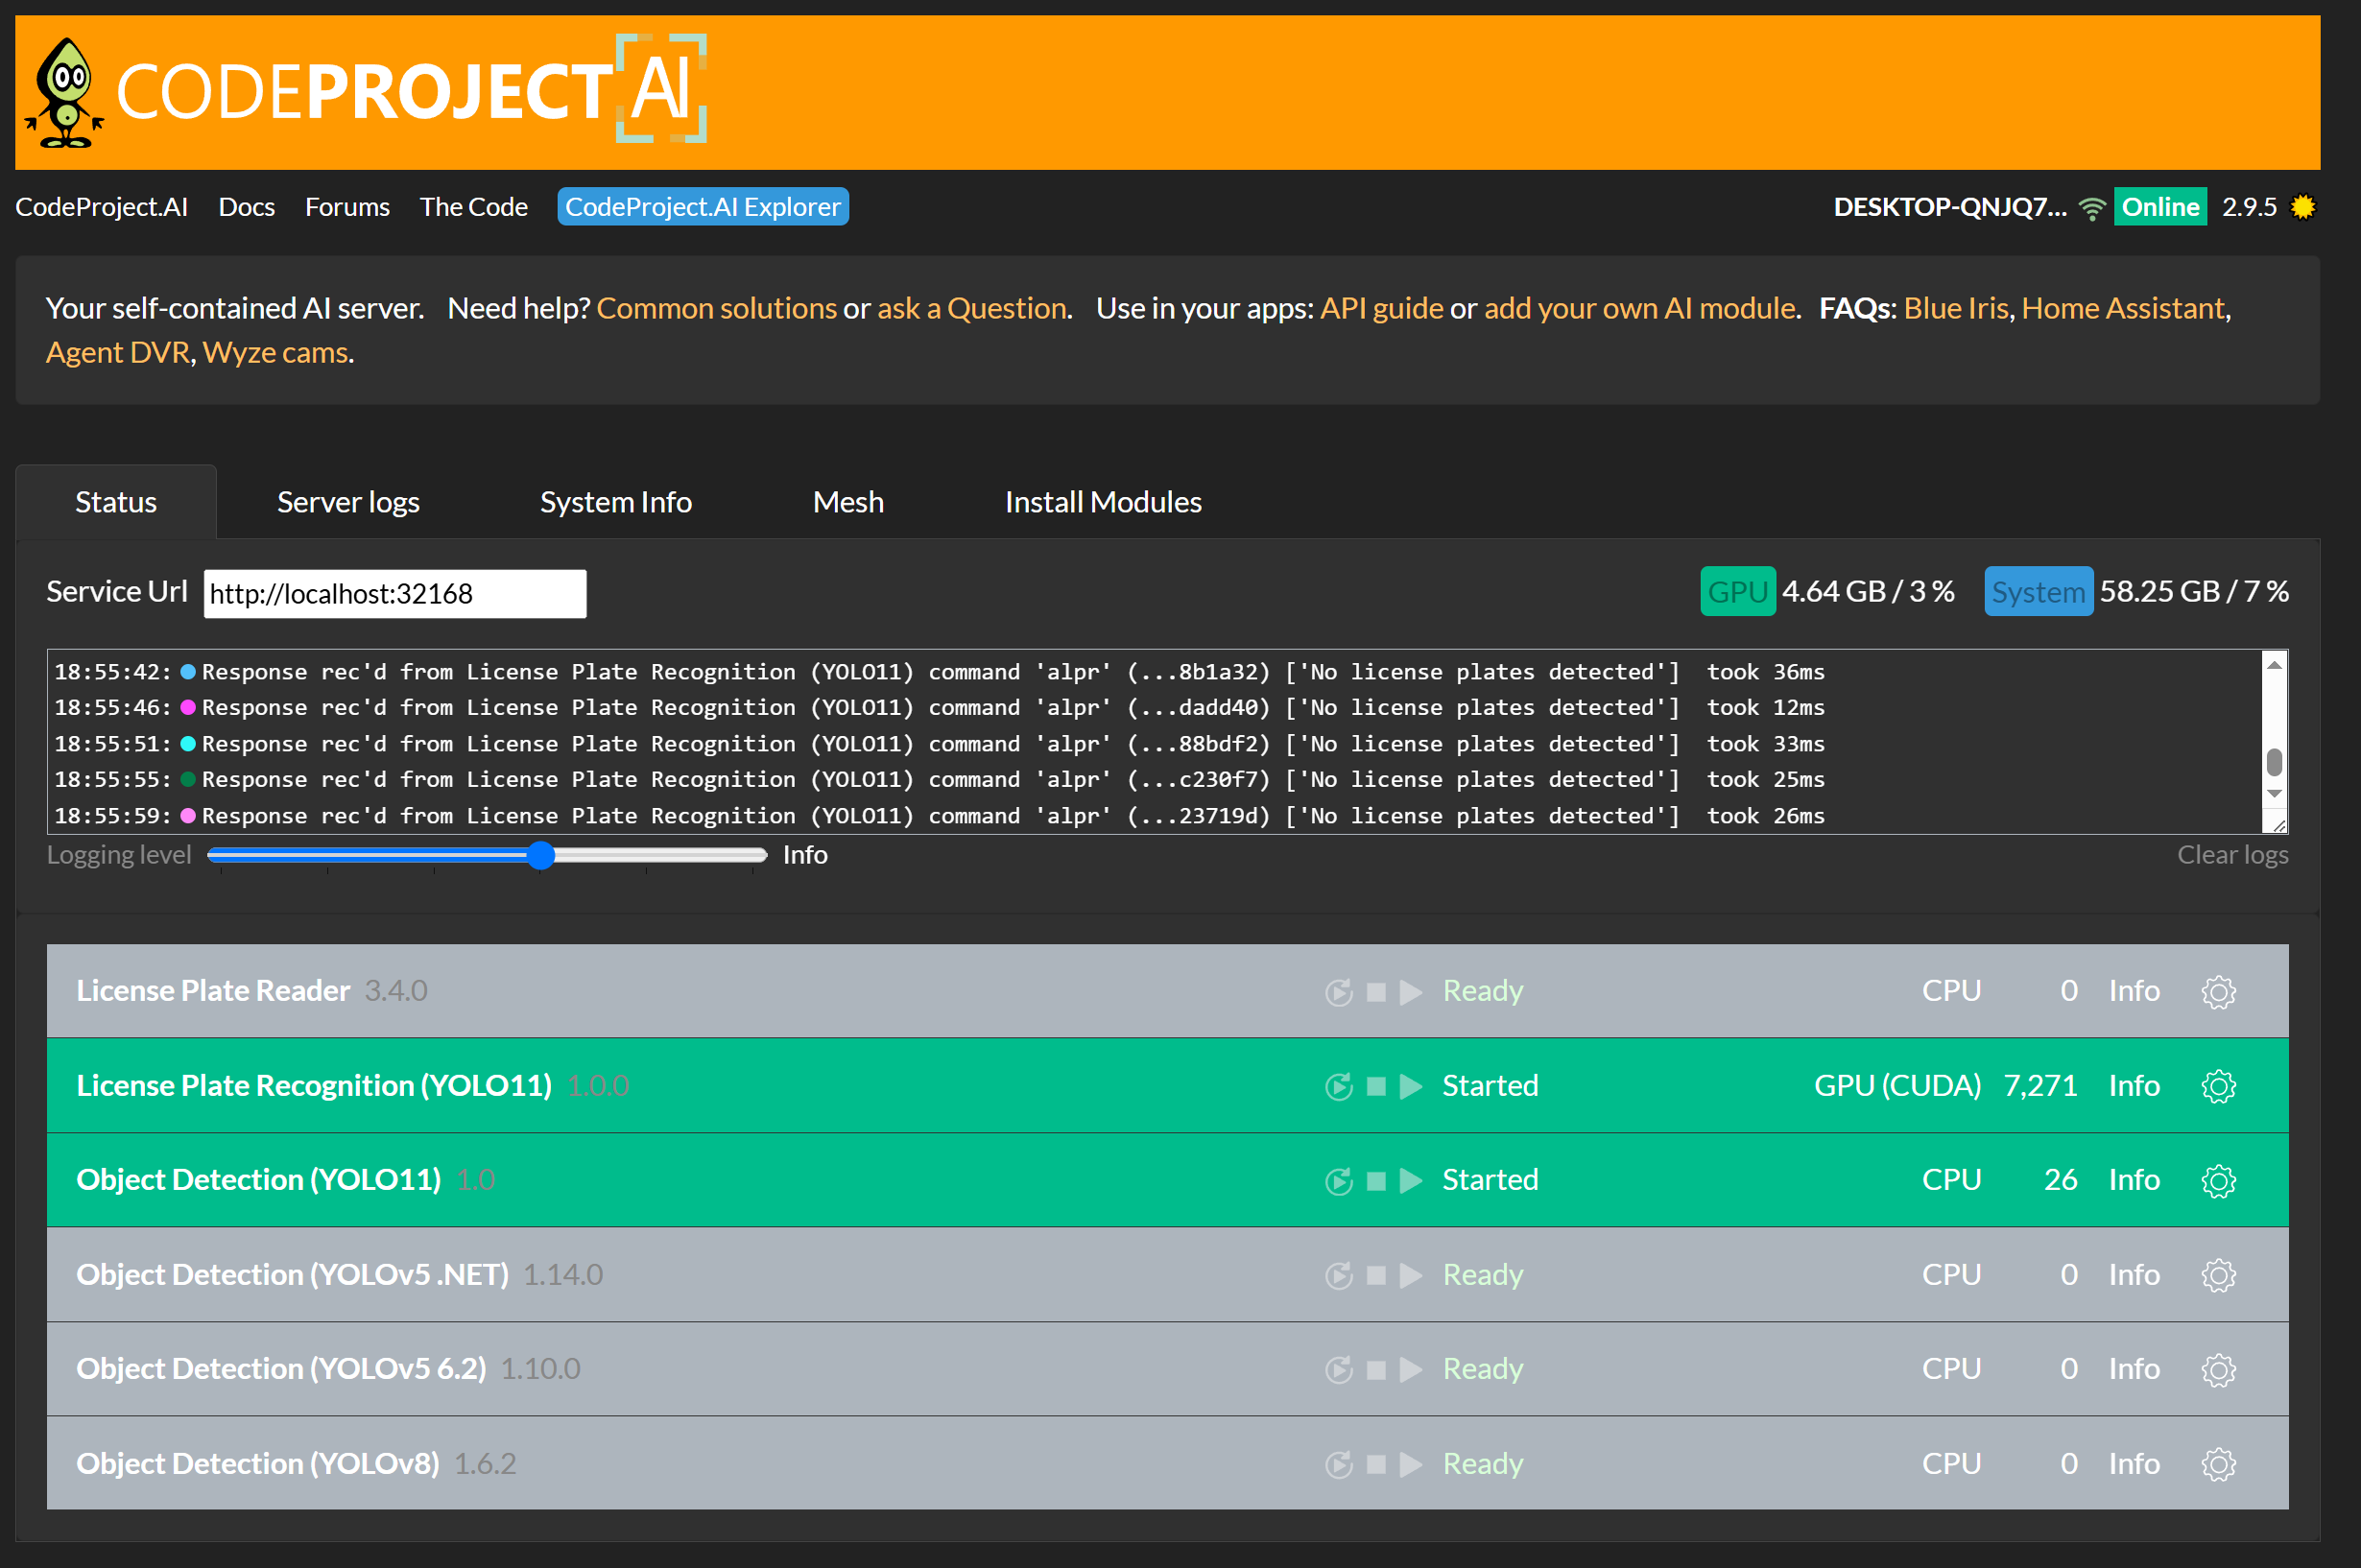This screenshot has height=1568, width=2361.
Task: Stop Object Detection (YOLOv5 .NET) module
Action: tap(1376, 1275)
